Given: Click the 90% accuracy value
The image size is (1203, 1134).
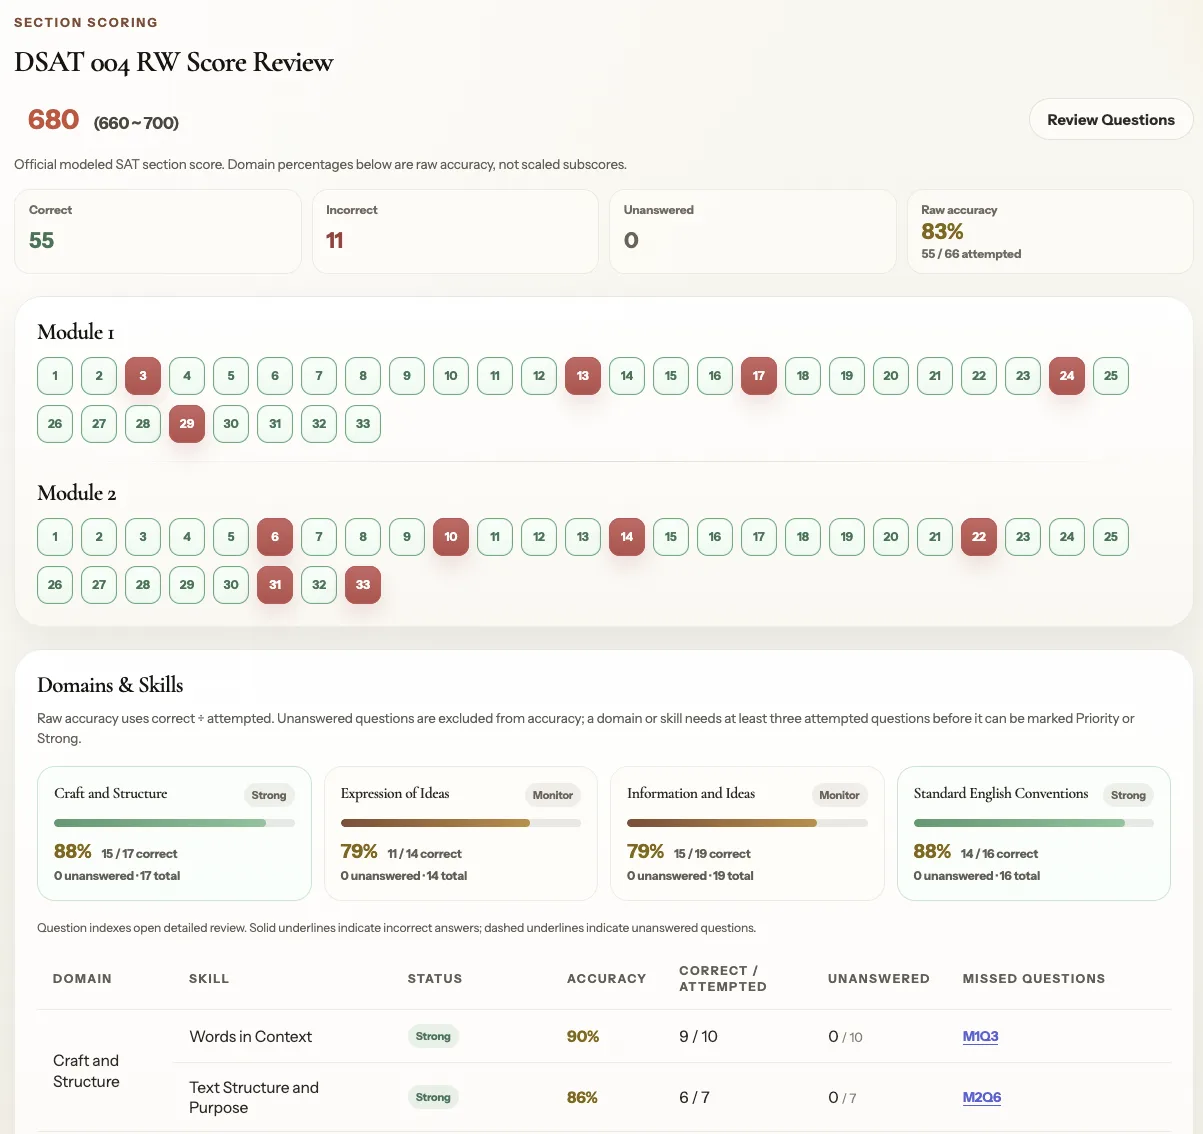Looking at the screenshot, I should click(583, 1037).
